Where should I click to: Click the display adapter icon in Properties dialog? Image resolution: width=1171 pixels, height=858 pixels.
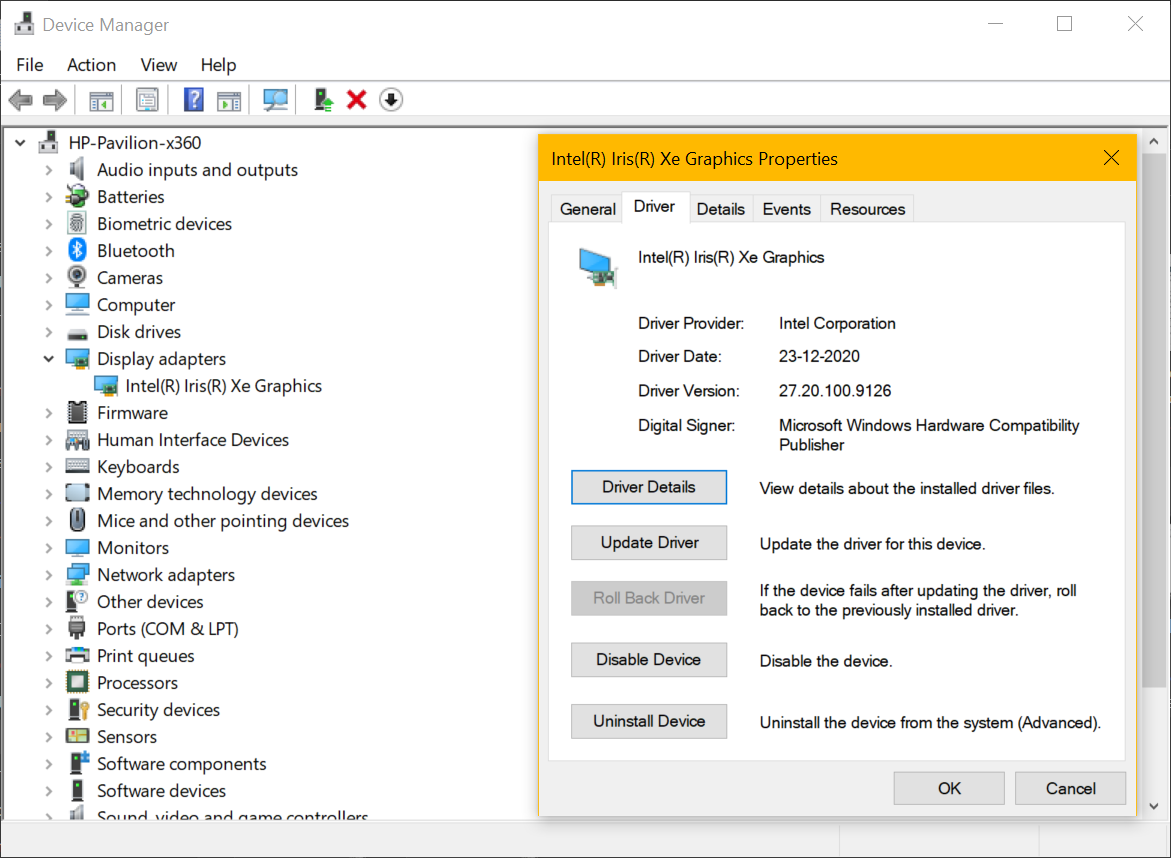(x=597, y=267)
